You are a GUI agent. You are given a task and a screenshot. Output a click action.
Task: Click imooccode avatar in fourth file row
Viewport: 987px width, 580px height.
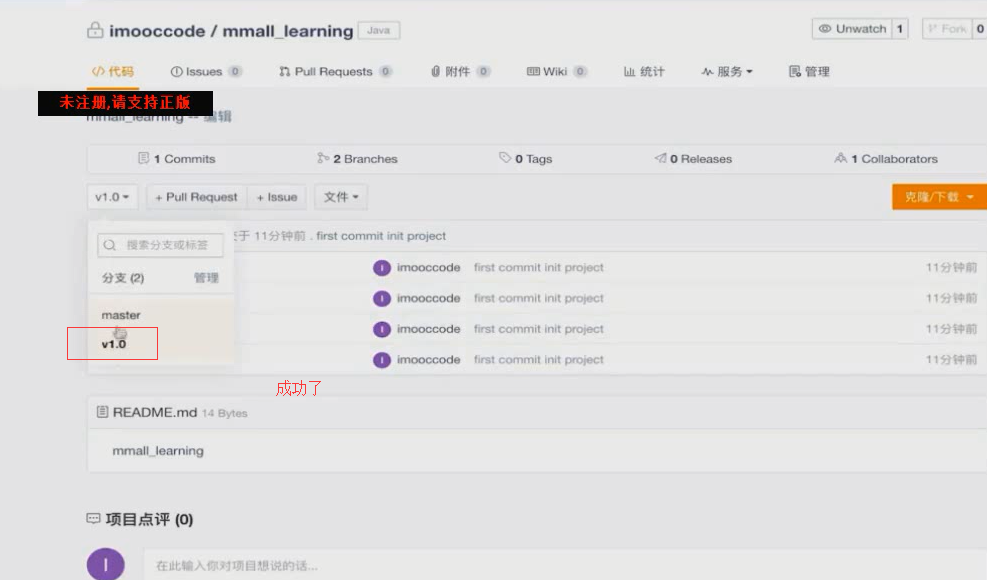tap(381, 360)
